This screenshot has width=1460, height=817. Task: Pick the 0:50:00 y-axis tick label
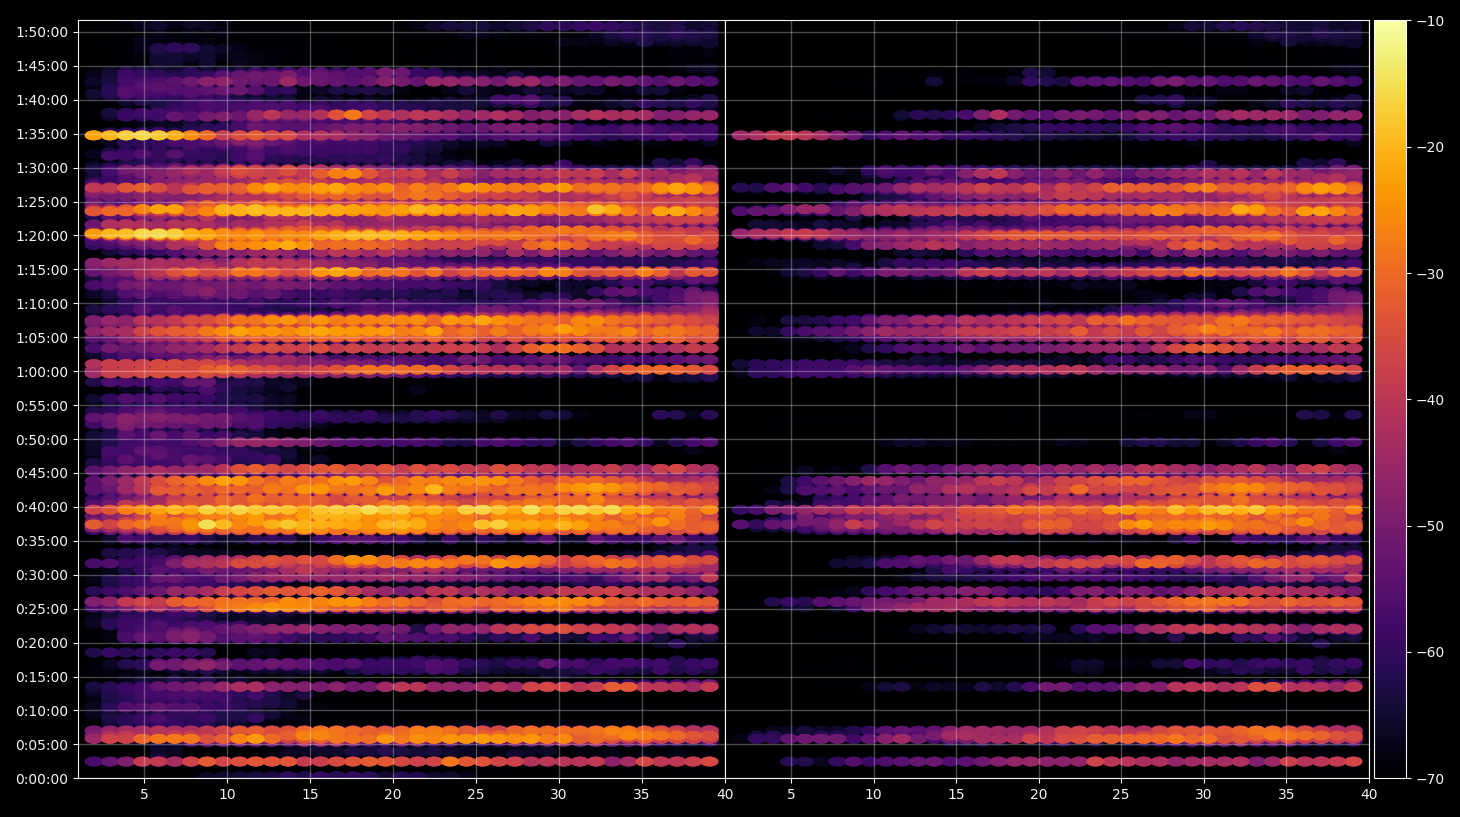pos(42,440)
